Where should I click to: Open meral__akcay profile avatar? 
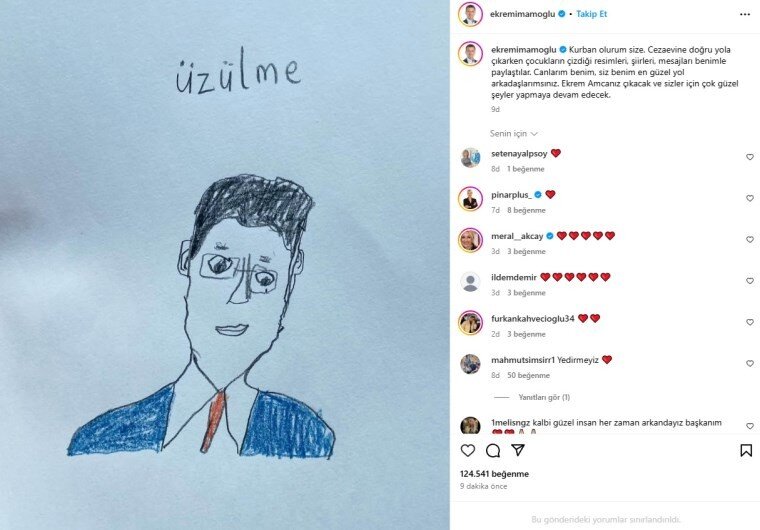click(470, 240)
